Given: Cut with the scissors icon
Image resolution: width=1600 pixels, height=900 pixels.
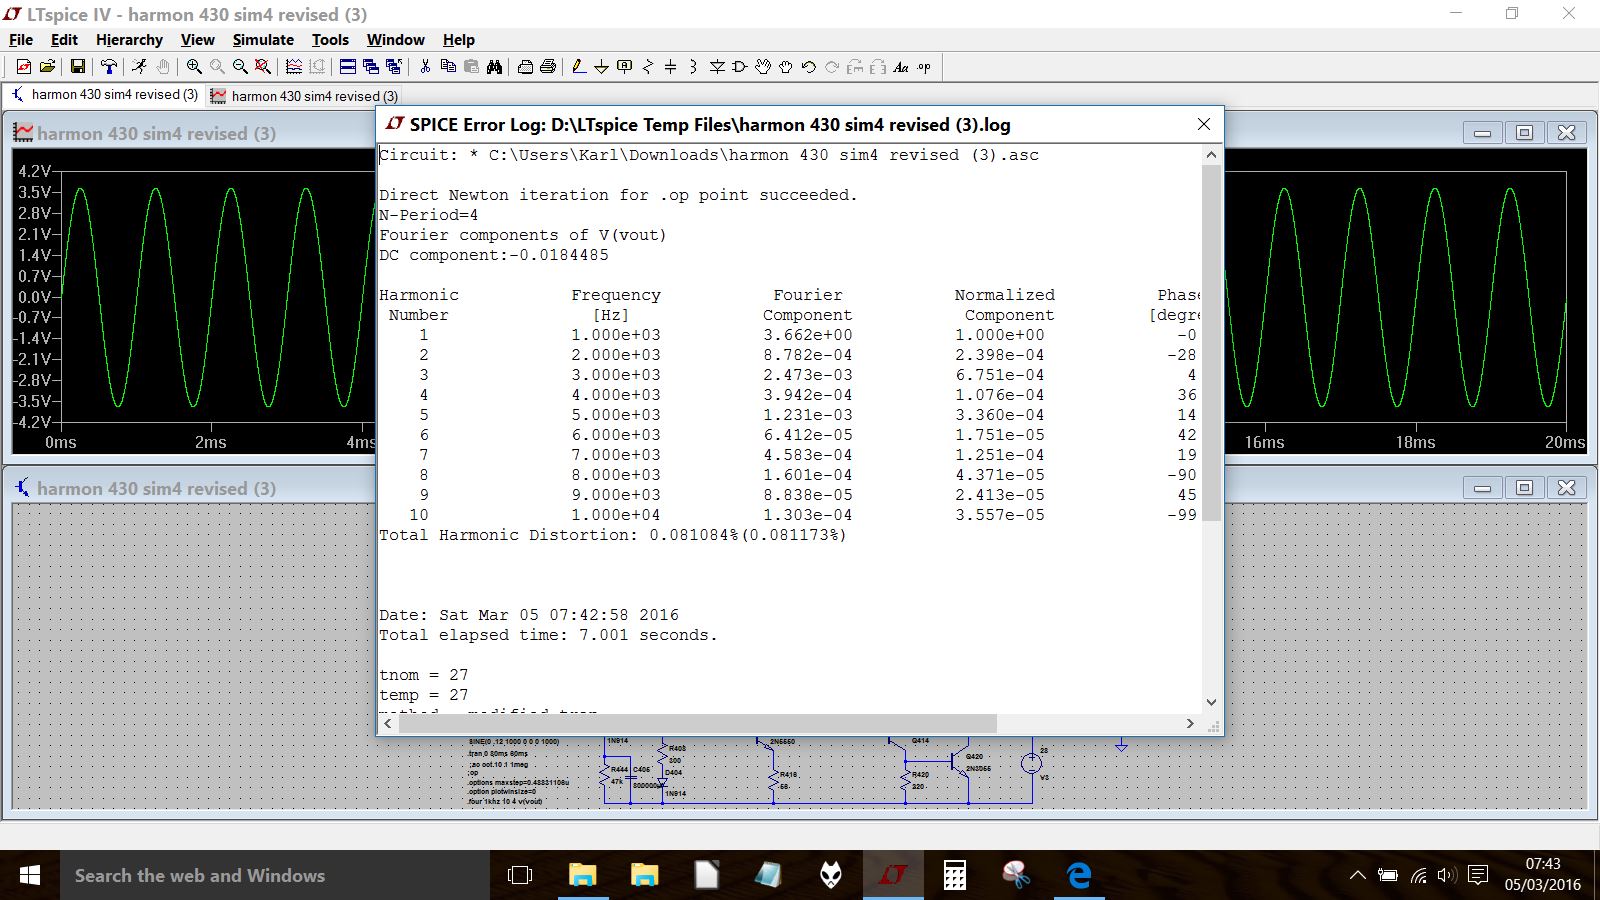Looking at the screenshot, I should 425,67.
